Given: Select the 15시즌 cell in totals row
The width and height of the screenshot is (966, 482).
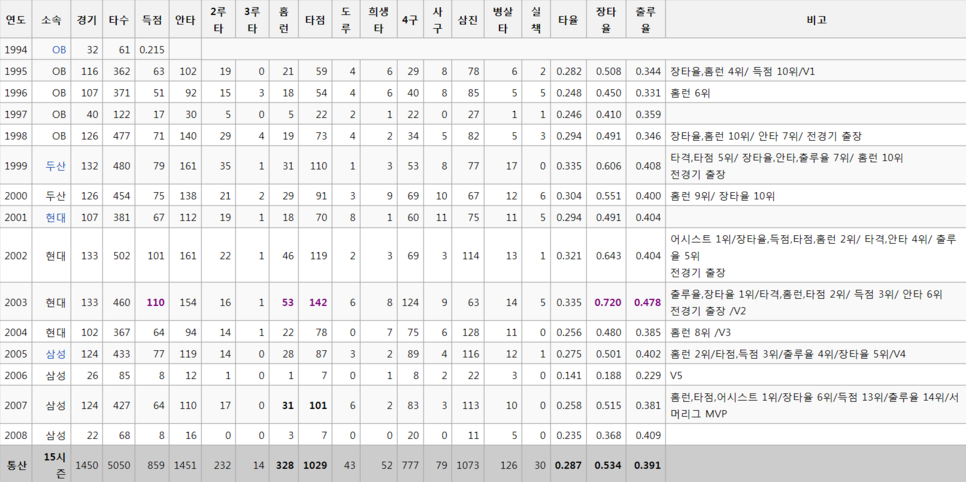Looking at the screenshot, I should click(51, 465).
